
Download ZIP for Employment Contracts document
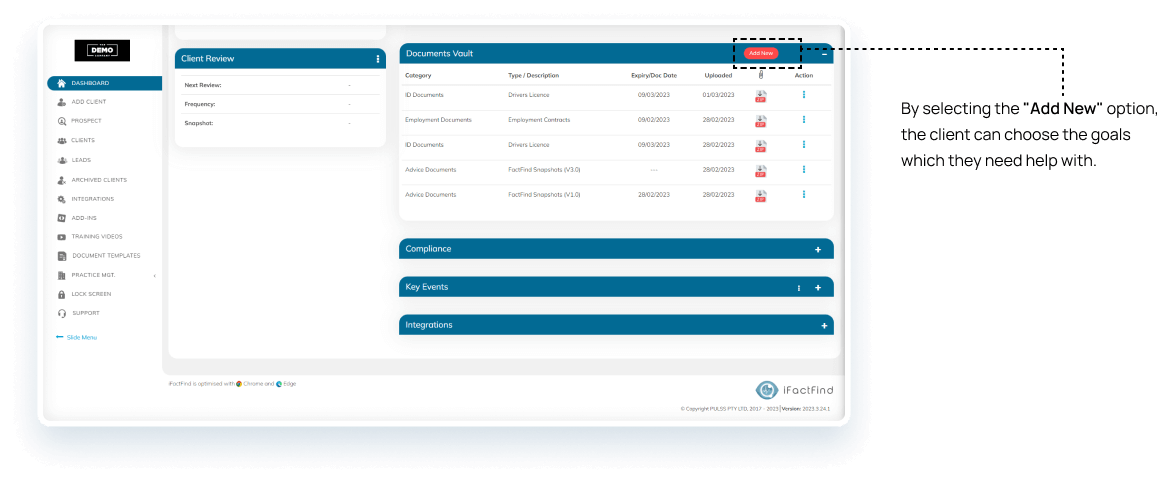click(x=761, y=120)
